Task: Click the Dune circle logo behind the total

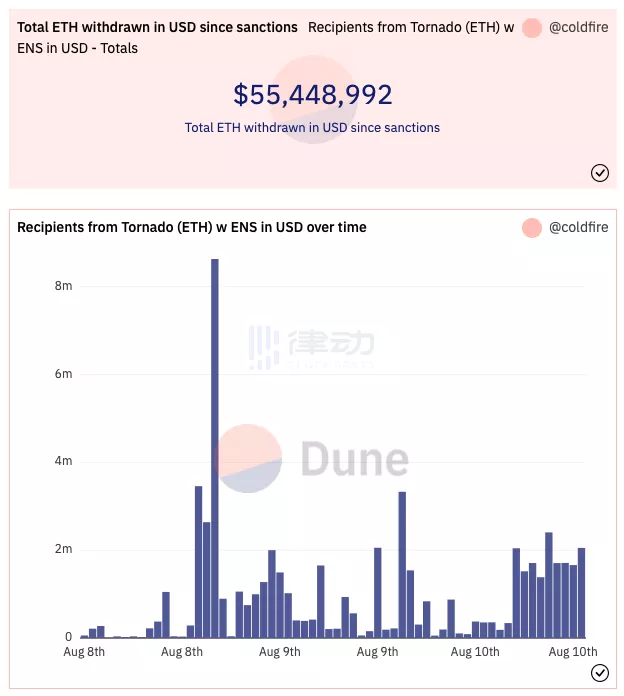Action: click(313, 99)
